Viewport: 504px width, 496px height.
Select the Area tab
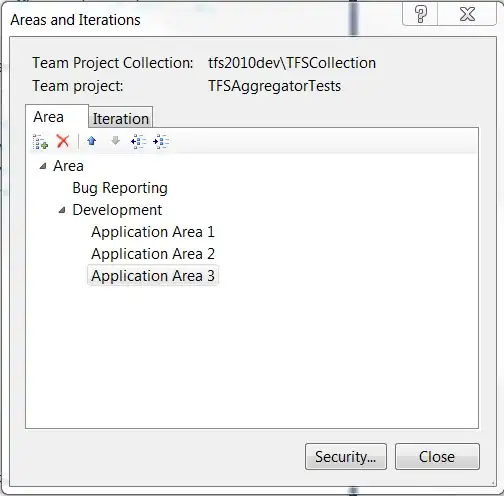click(49, 117)
